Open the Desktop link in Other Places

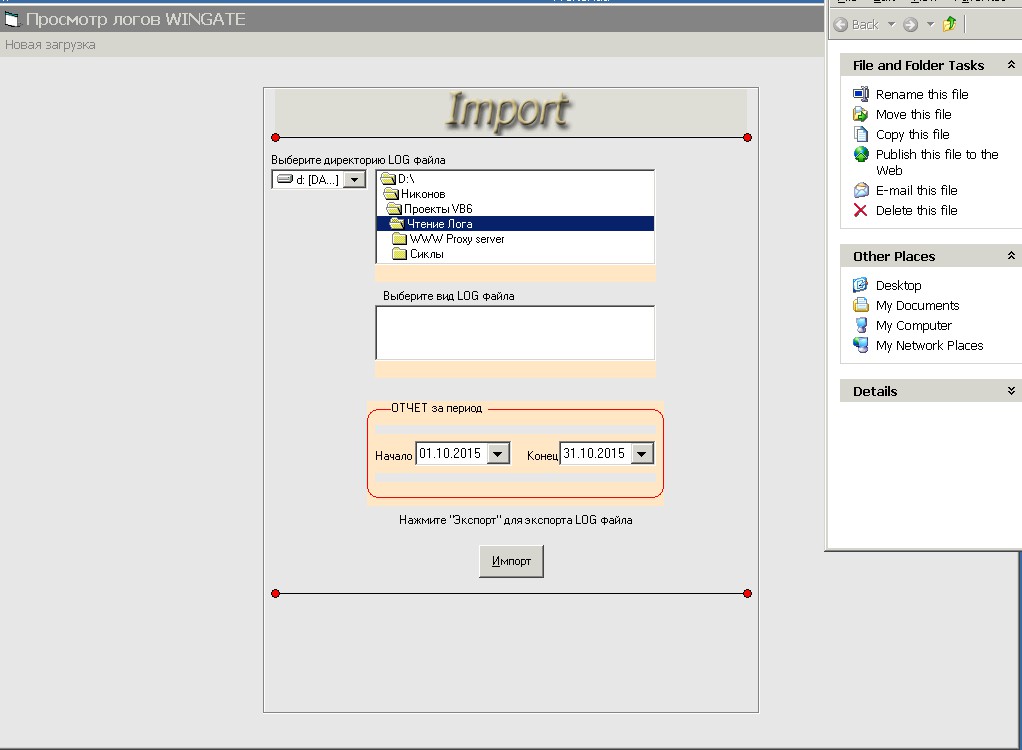[898, 285]
